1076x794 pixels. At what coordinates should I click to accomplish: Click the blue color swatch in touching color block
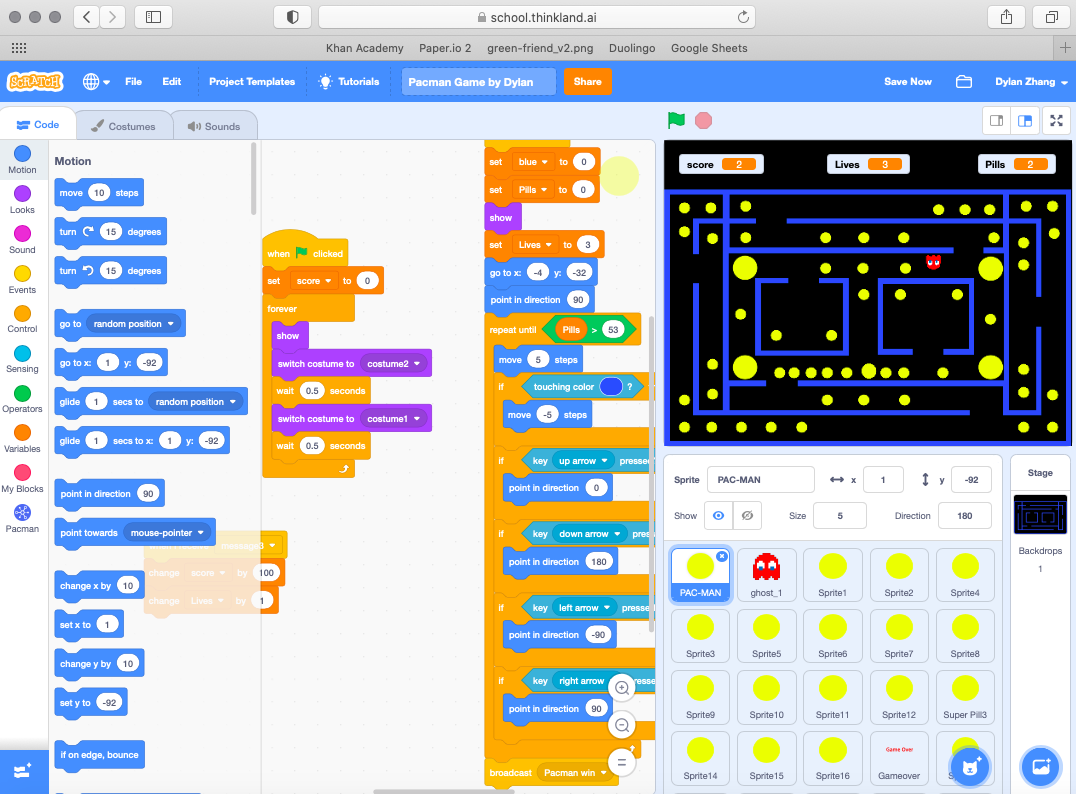point(611,387)
